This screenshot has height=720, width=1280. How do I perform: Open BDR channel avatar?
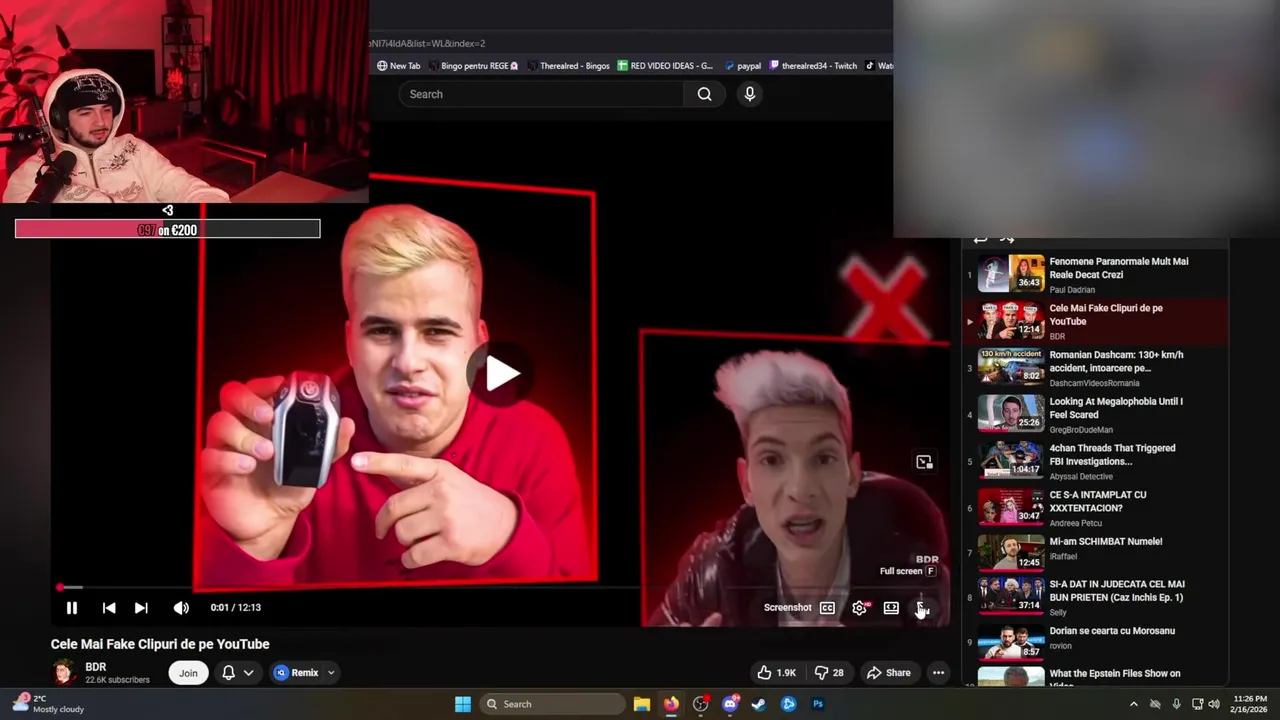point(65,672)
